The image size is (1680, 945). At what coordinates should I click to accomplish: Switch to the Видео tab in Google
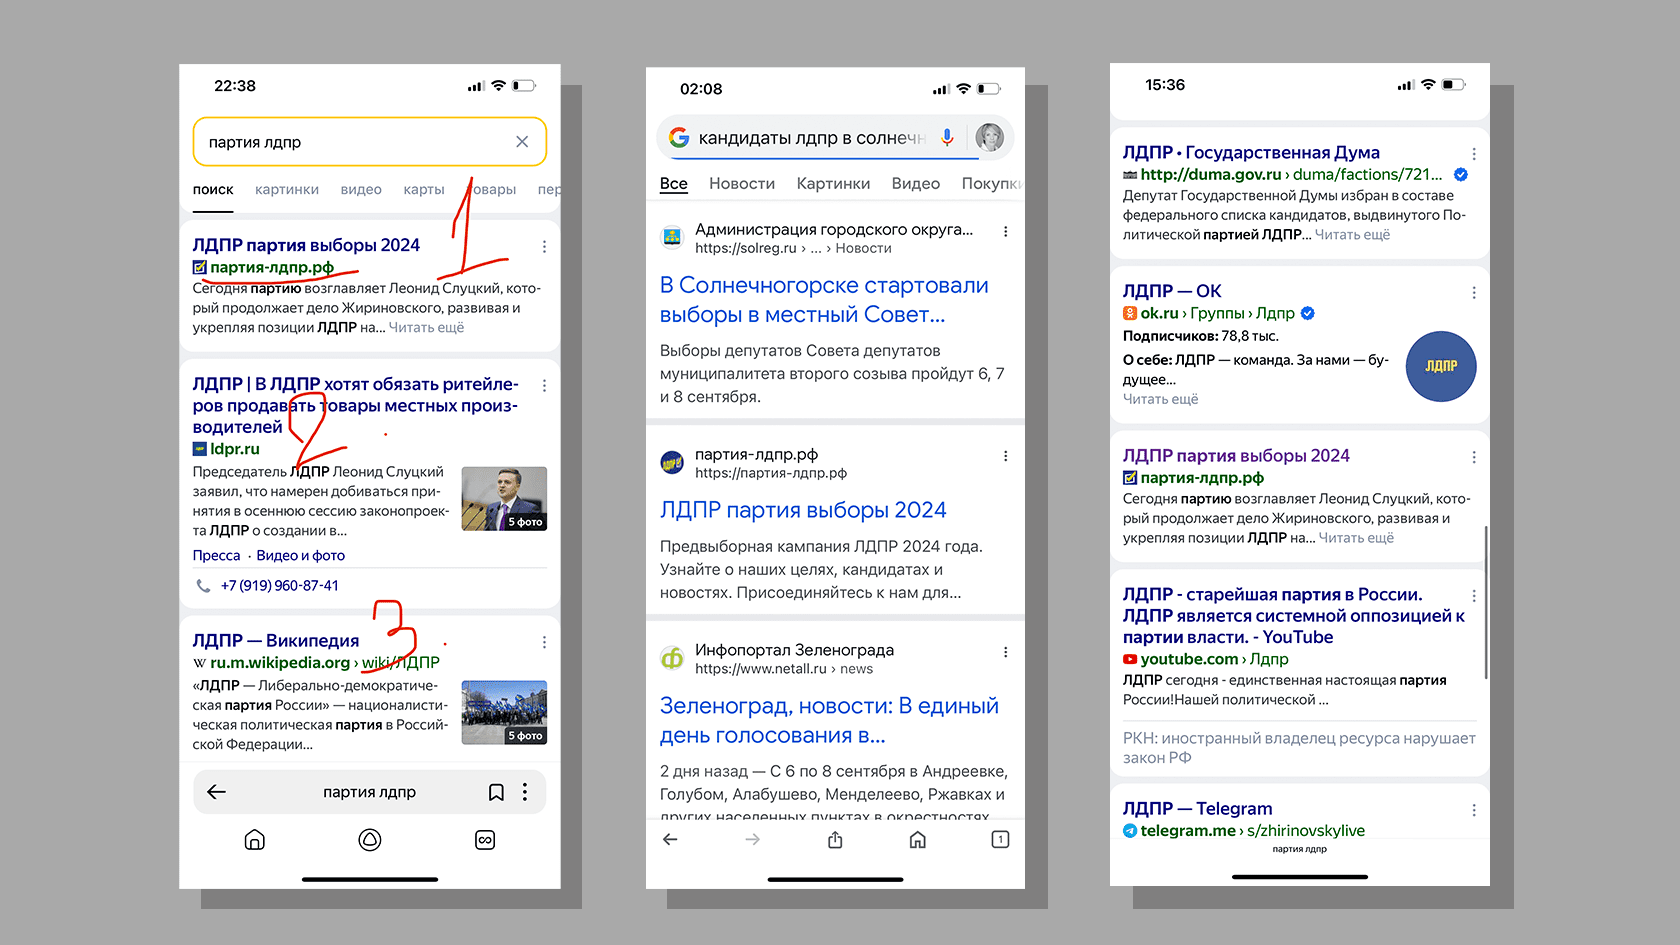click(x=916, y=184)
